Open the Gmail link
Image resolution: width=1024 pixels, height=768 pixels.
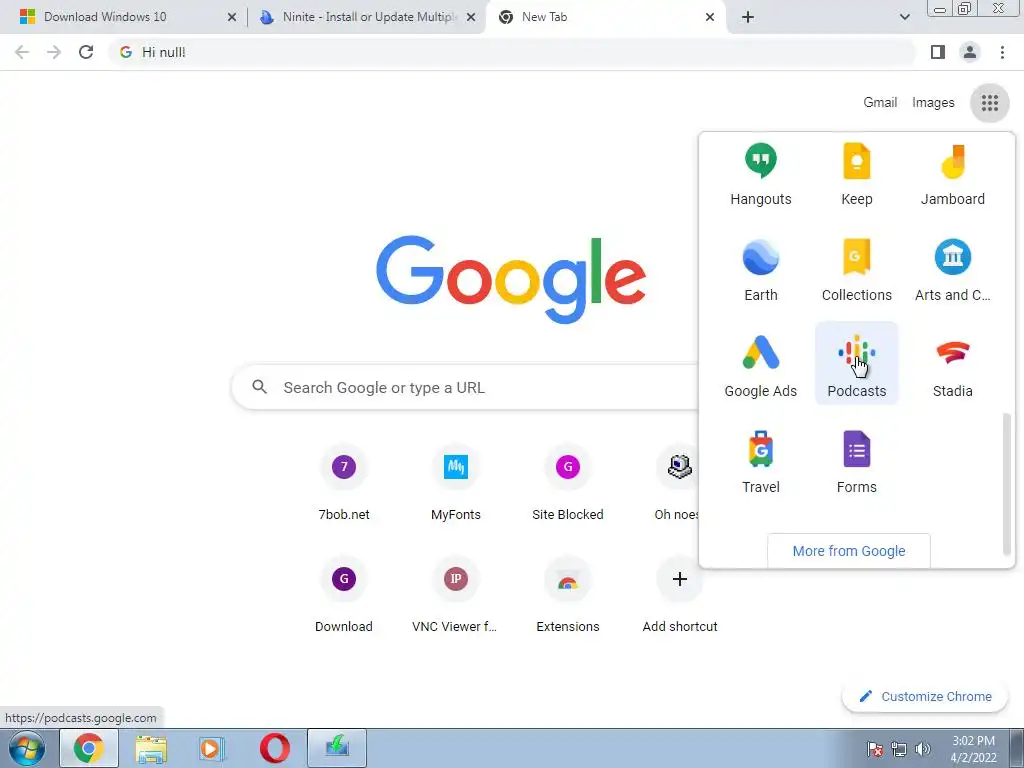880,103
